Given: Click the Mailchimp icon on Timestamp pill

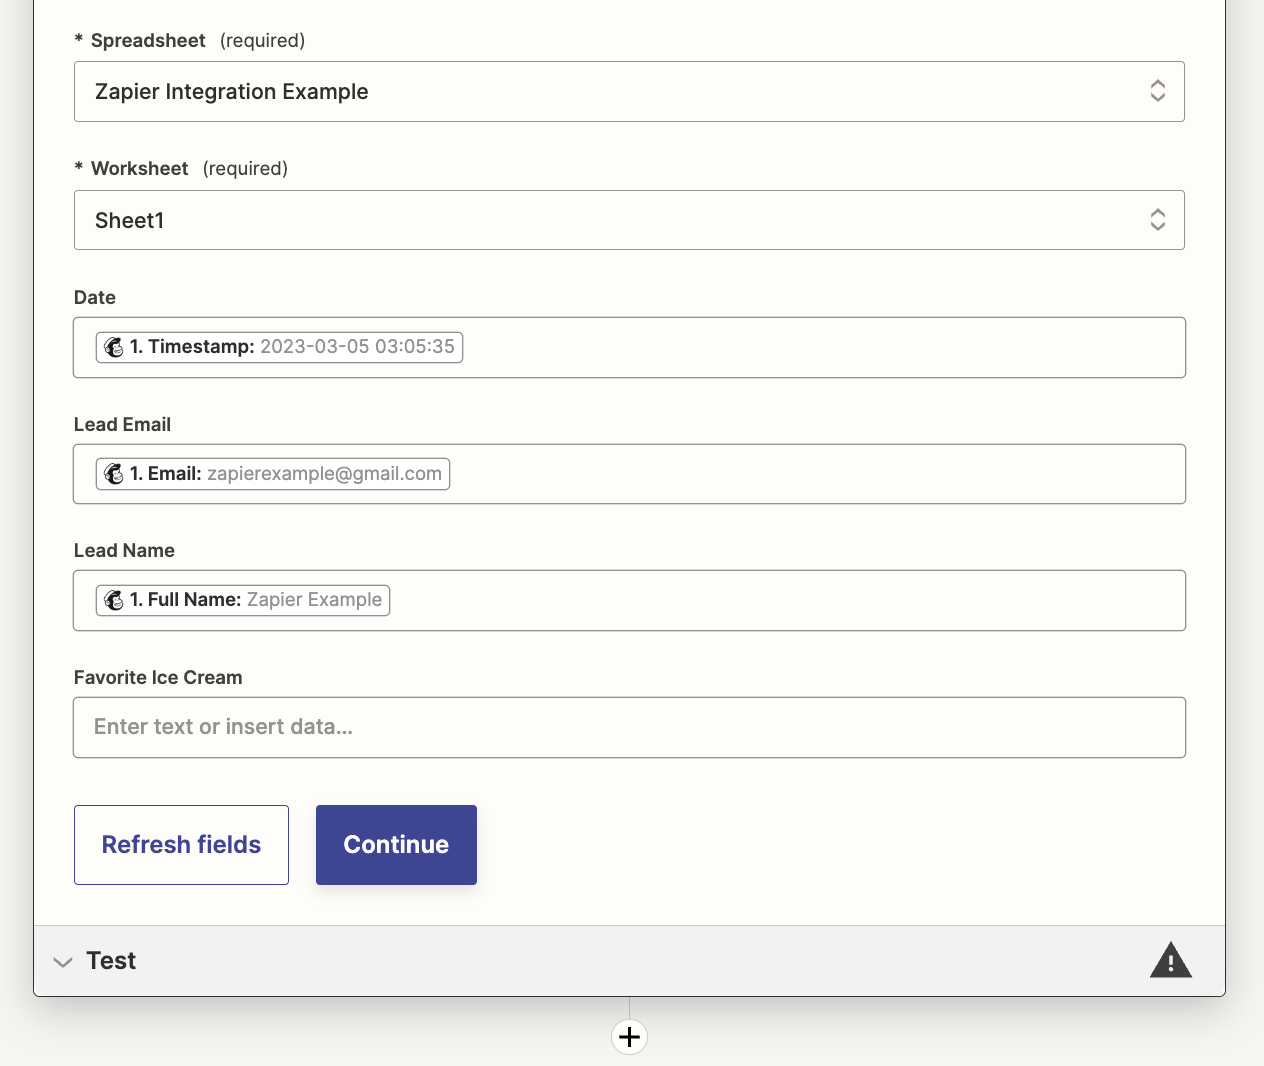Looking at the screenshot, I should point(115,347).
